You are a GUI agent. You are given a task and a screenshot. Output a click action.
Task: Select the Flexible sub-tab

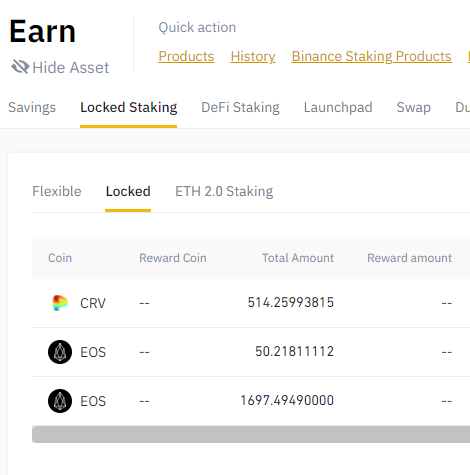coord(57,191)
